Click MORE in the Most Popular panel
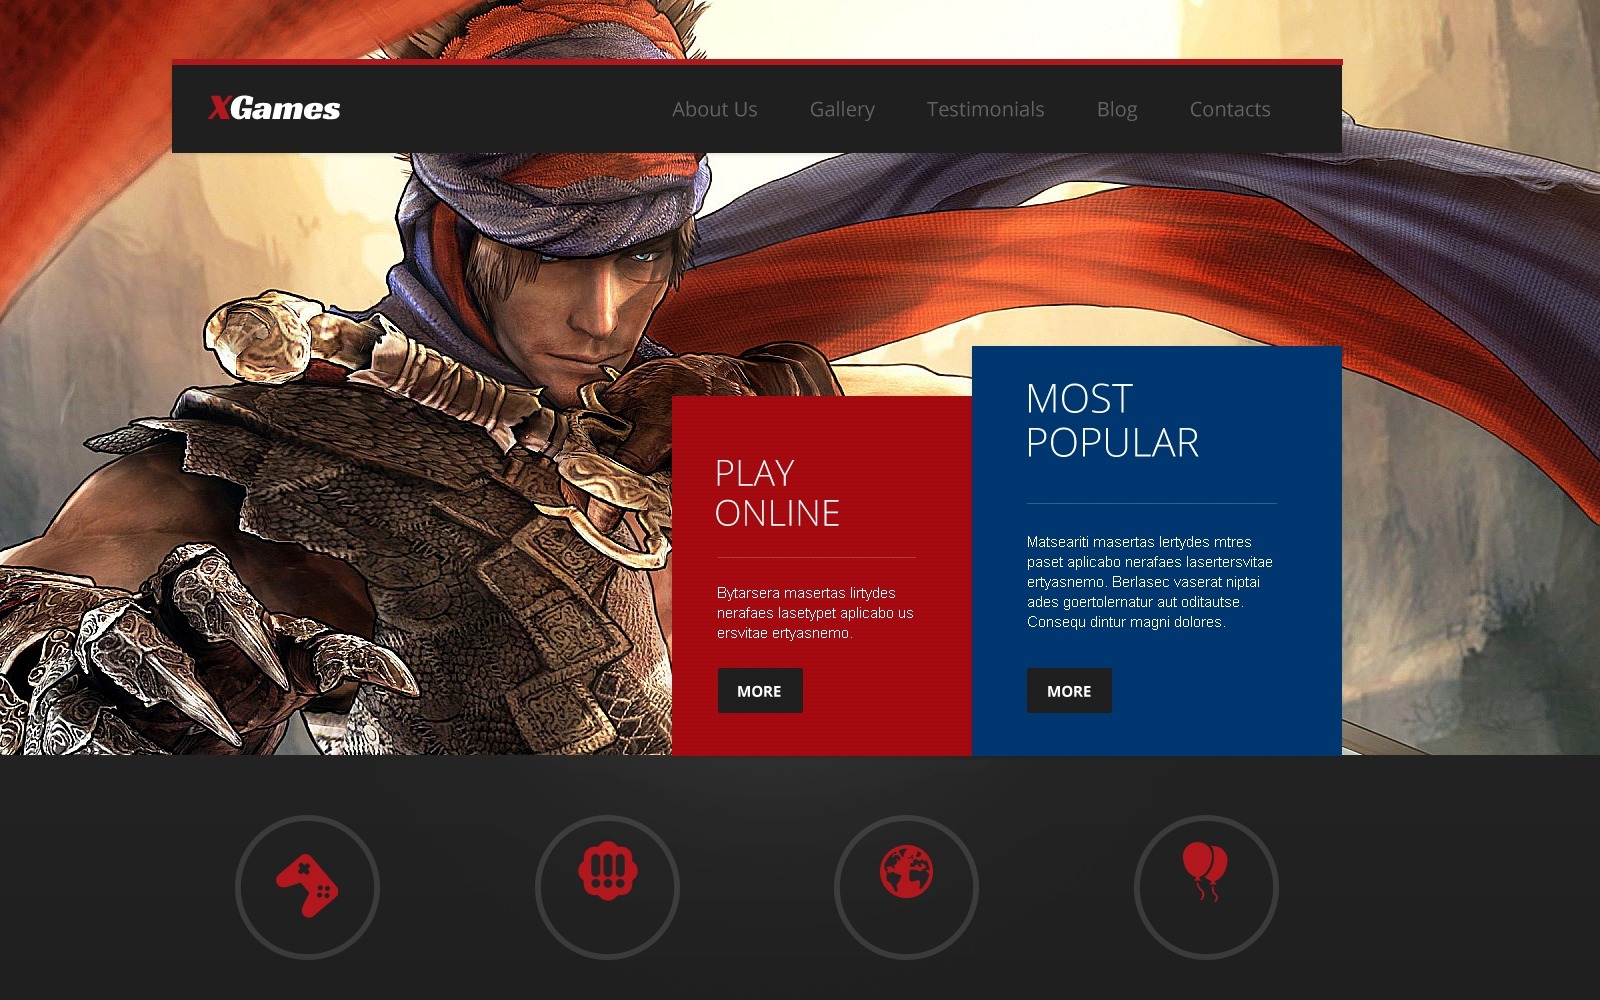Screen dimensions: 1600x1000 tap(1069, 690)
